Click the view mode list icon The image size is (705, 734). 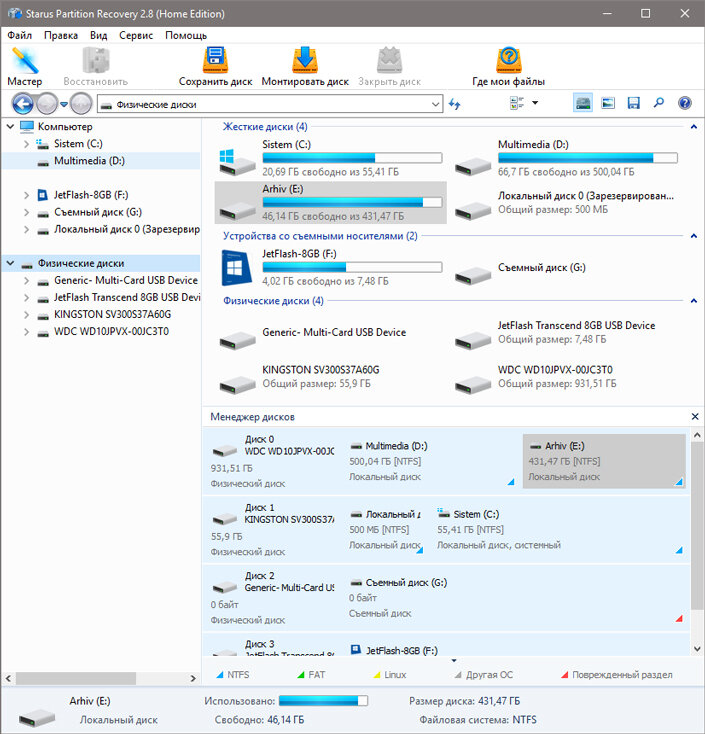[516, 103]
